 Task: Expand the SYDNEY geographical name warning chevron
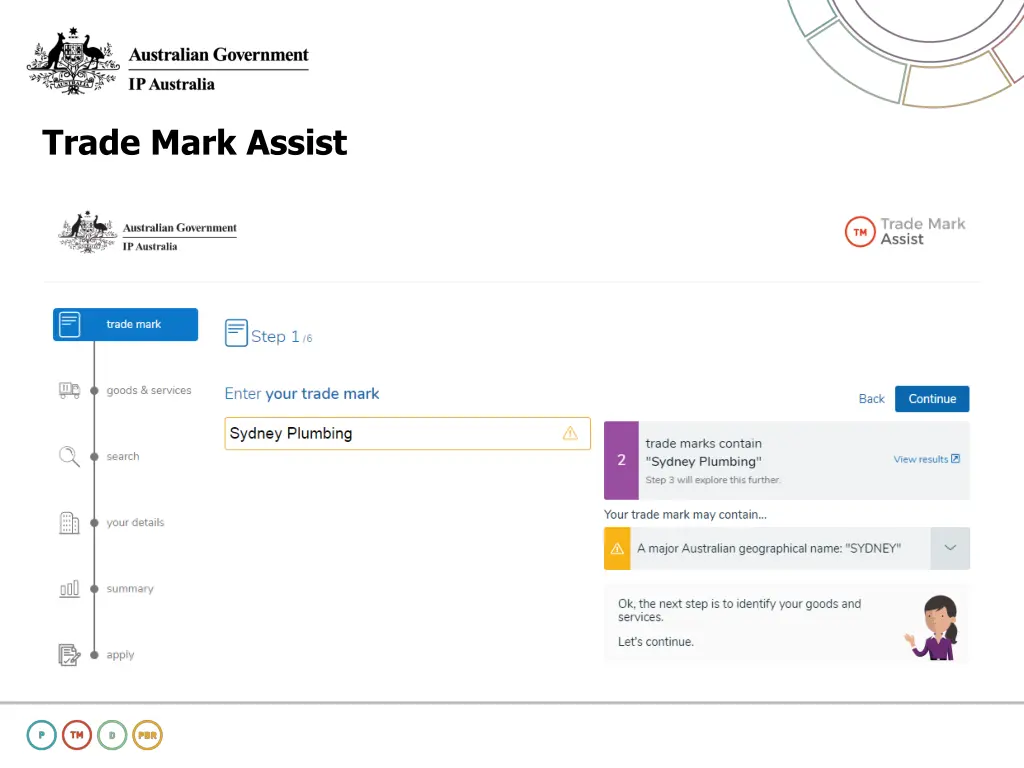950,549
